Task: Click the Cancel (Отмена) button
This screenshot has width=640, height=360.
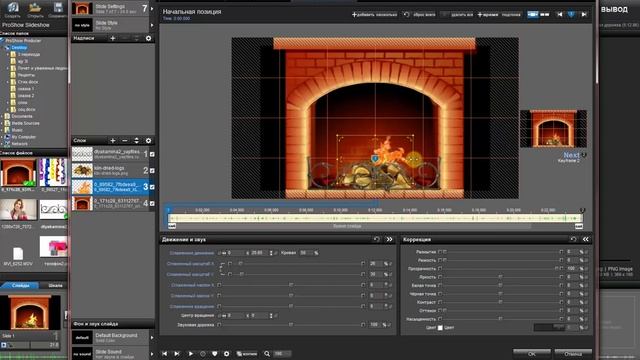Action: (x=573, y=353)
